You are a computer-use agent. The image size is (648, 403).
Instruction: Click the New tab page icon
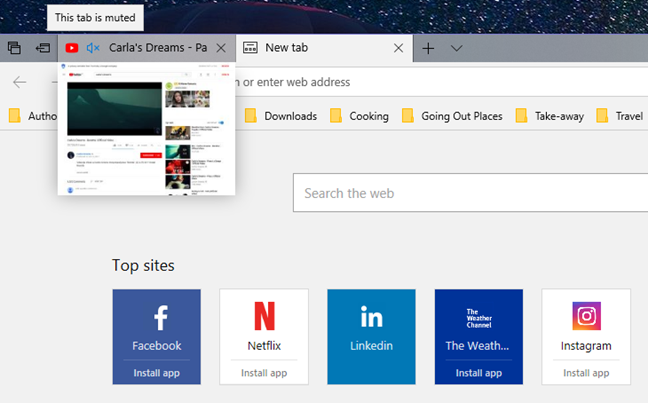click(x=250, y=48)
